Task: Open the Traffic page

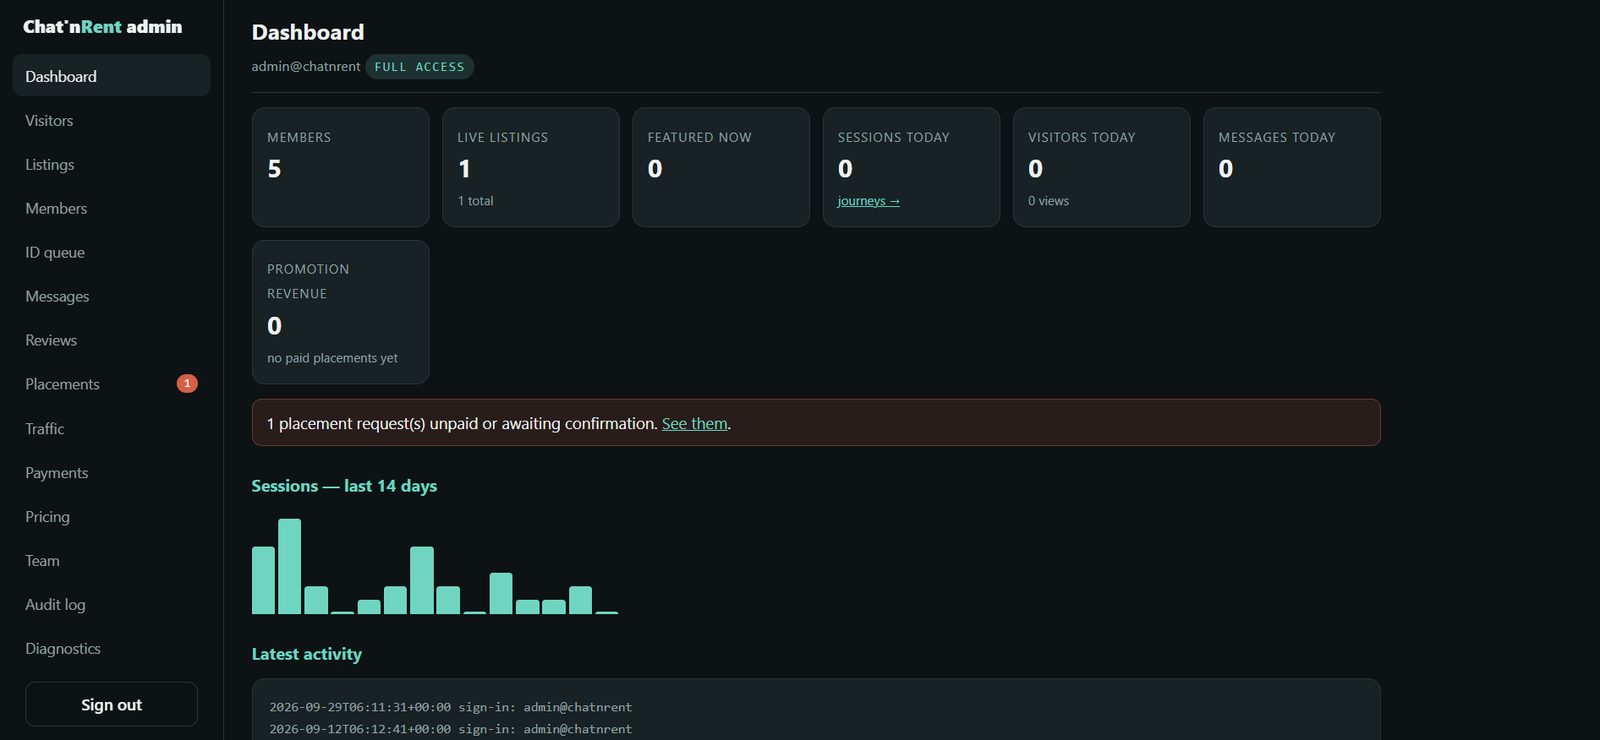Action: (111, 428)
